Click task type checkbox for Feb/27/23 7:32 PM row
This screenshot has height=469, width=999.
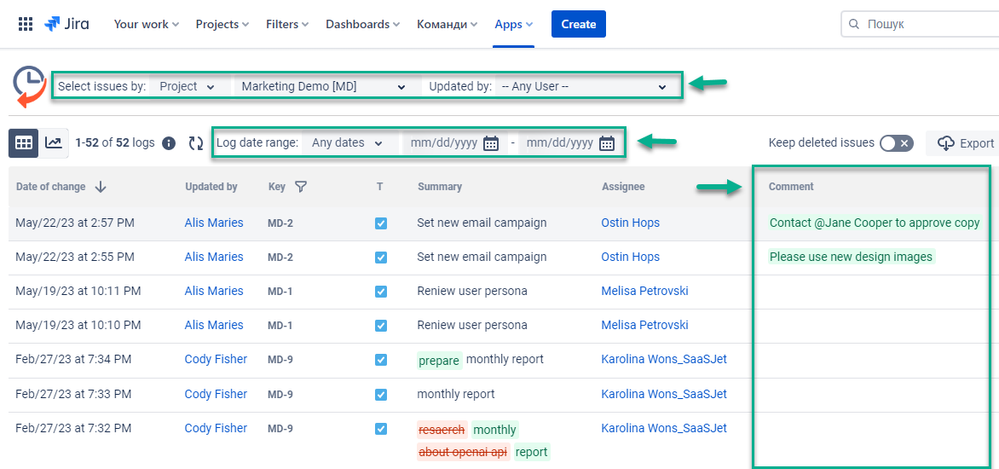pyautogui.click(x=381, y=429)
